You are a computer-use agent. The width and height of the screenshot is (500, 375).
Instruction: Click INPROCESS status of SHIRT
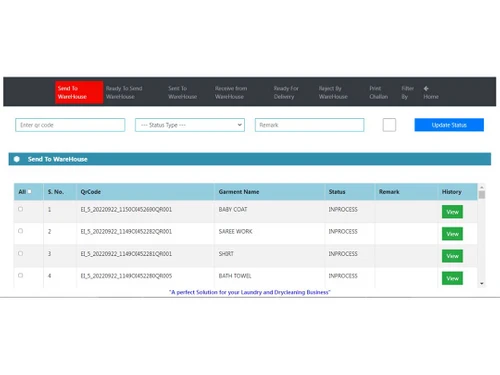tap(343, 254)
